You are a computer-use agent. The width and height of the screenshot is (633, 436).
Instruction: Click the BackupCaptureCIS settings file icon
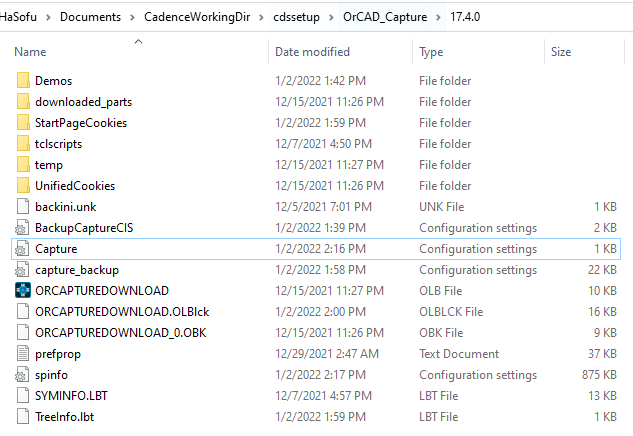23,228
